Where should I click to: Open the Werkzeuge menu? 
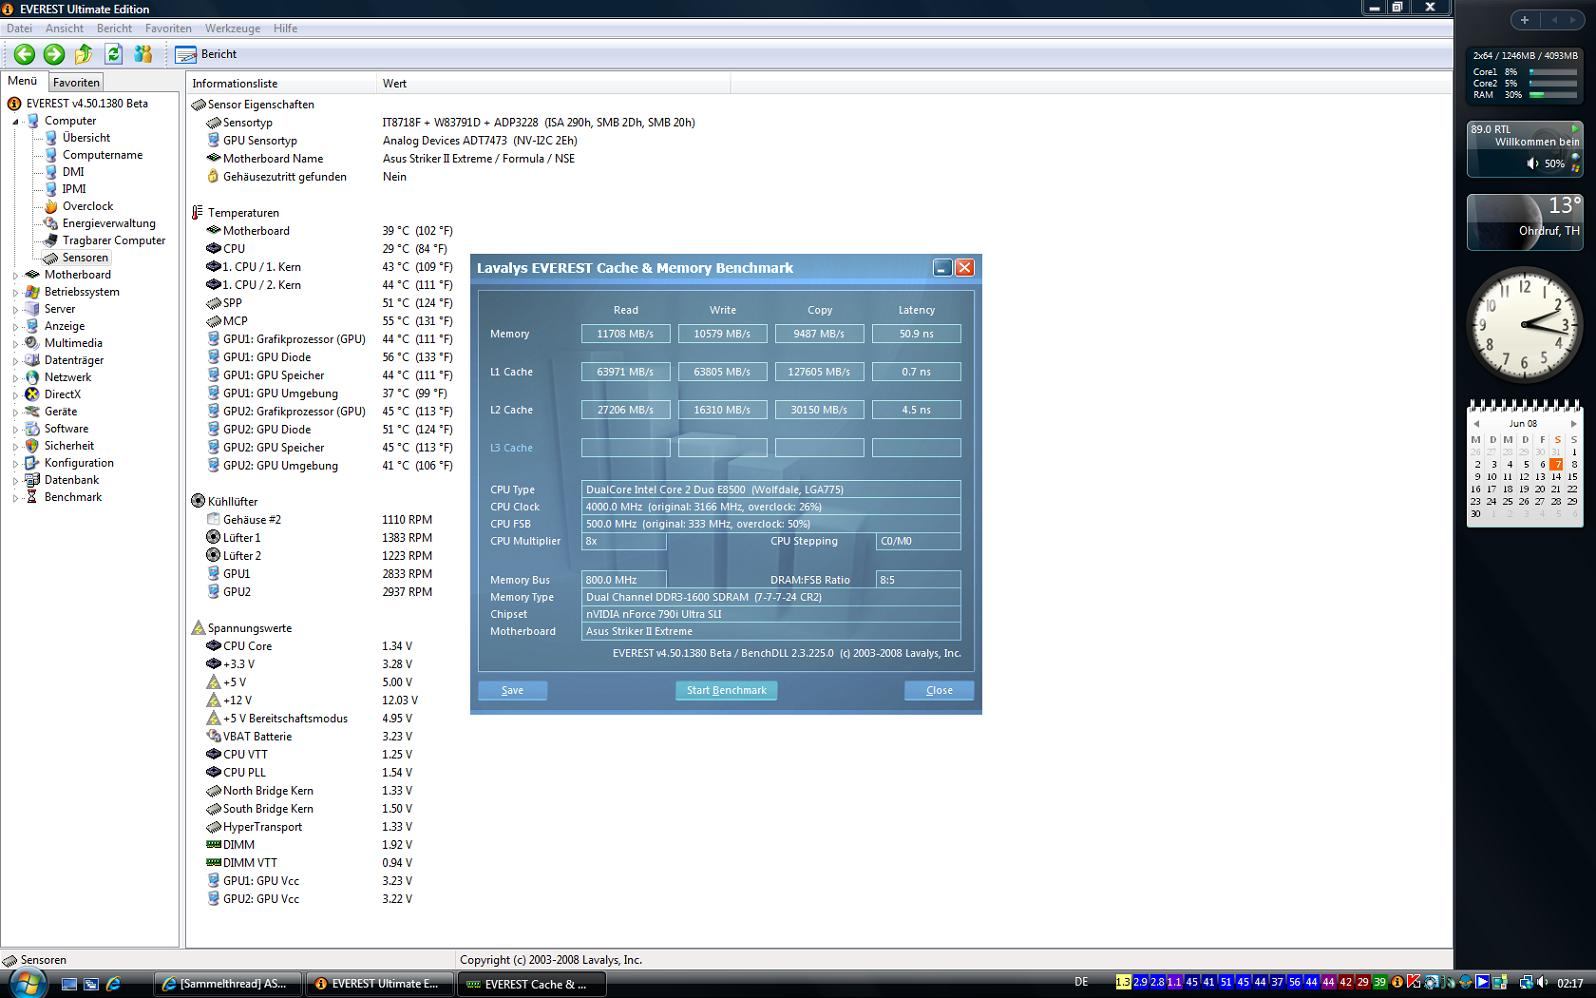pyautogui.click(x=232, y=28)
